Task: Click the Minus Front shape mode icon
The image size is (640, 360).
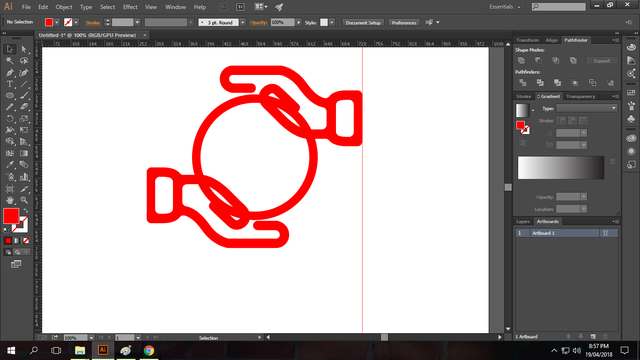Action: (x=538, y=60)
